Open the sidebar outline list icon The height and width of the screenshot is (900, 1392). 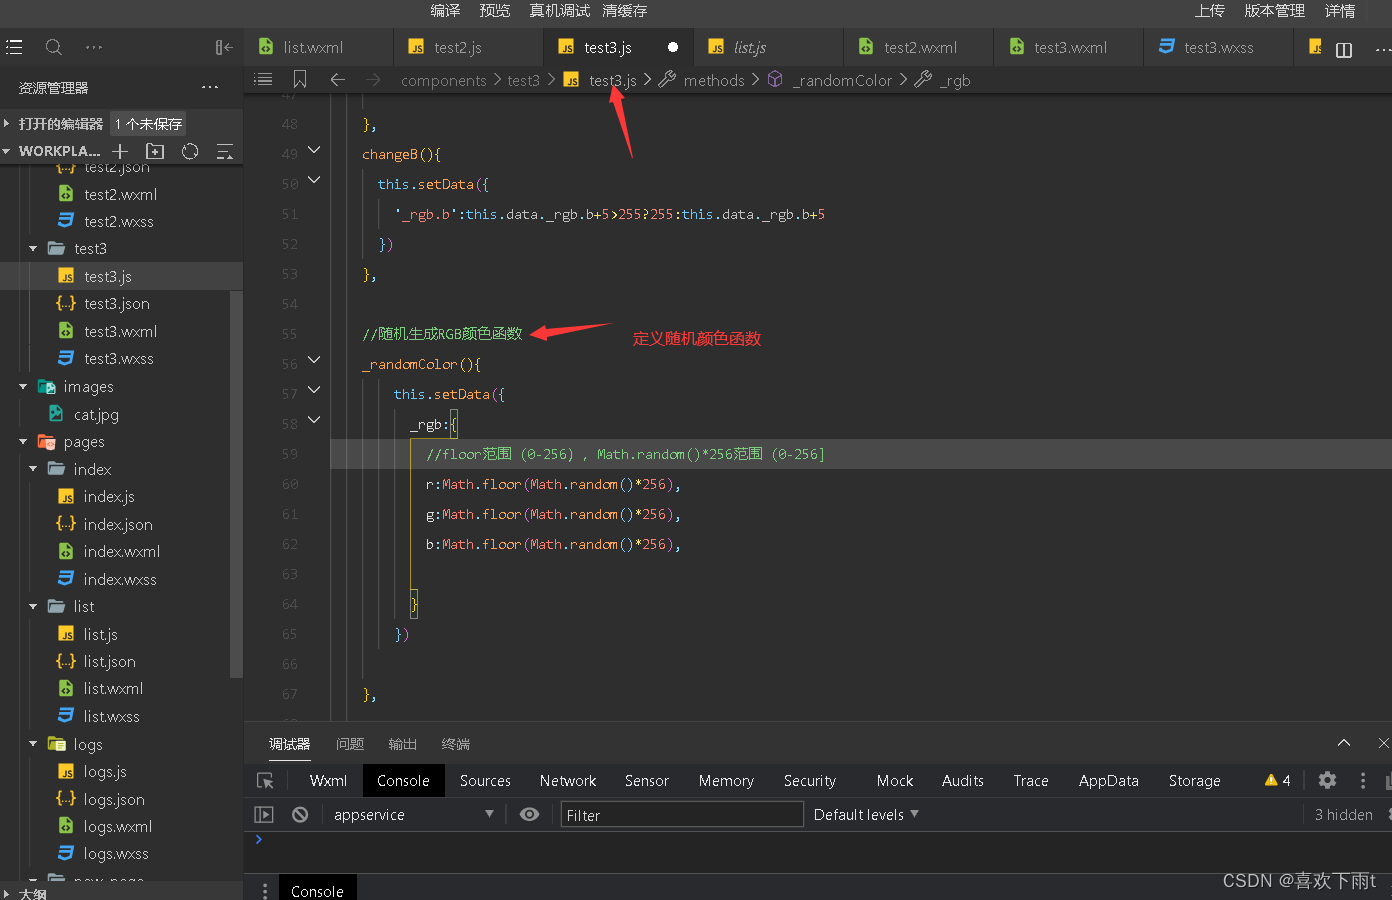[14, 47]
